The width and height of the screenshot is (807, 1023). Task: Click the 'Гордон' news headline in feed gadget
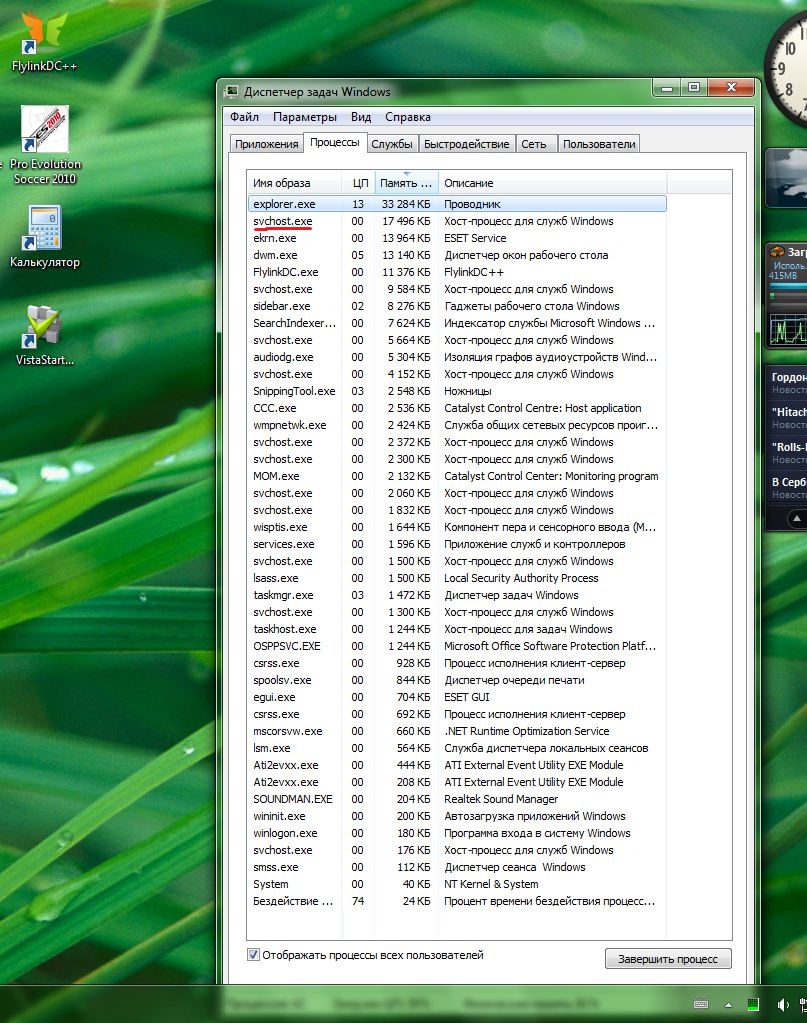coord(789,378)
